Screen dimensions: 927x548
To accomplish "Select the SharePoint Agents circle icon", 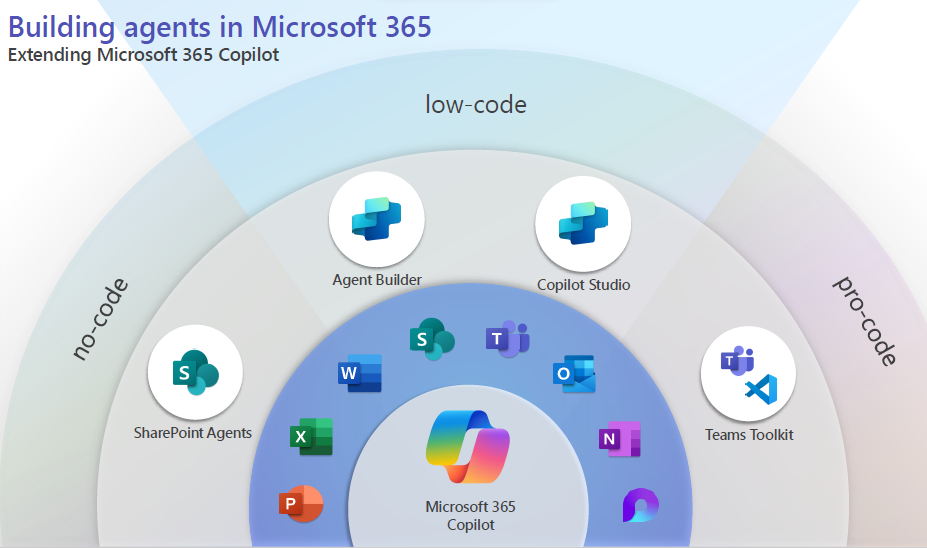I will tap(195, 372).
